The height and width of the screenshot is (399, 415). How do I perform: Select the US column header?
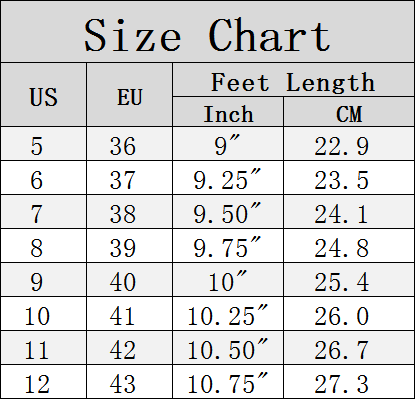tap(43, 97)
